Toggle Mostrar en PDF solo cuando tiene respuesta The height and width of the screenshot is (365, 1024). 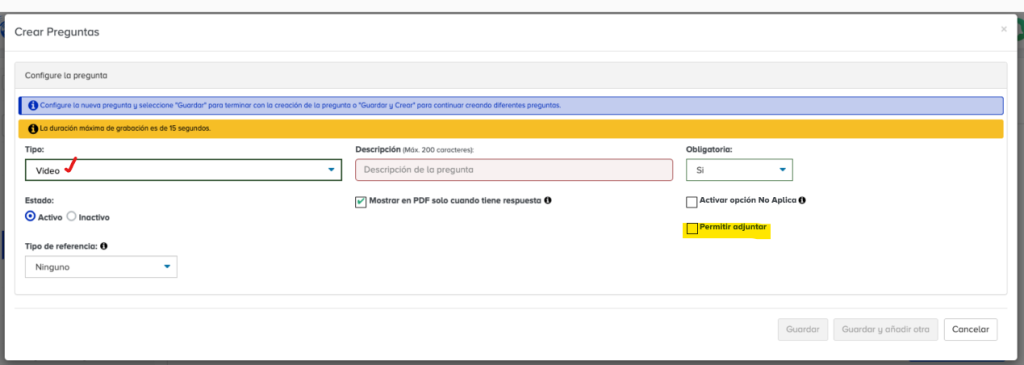click(x=361, y=202)
